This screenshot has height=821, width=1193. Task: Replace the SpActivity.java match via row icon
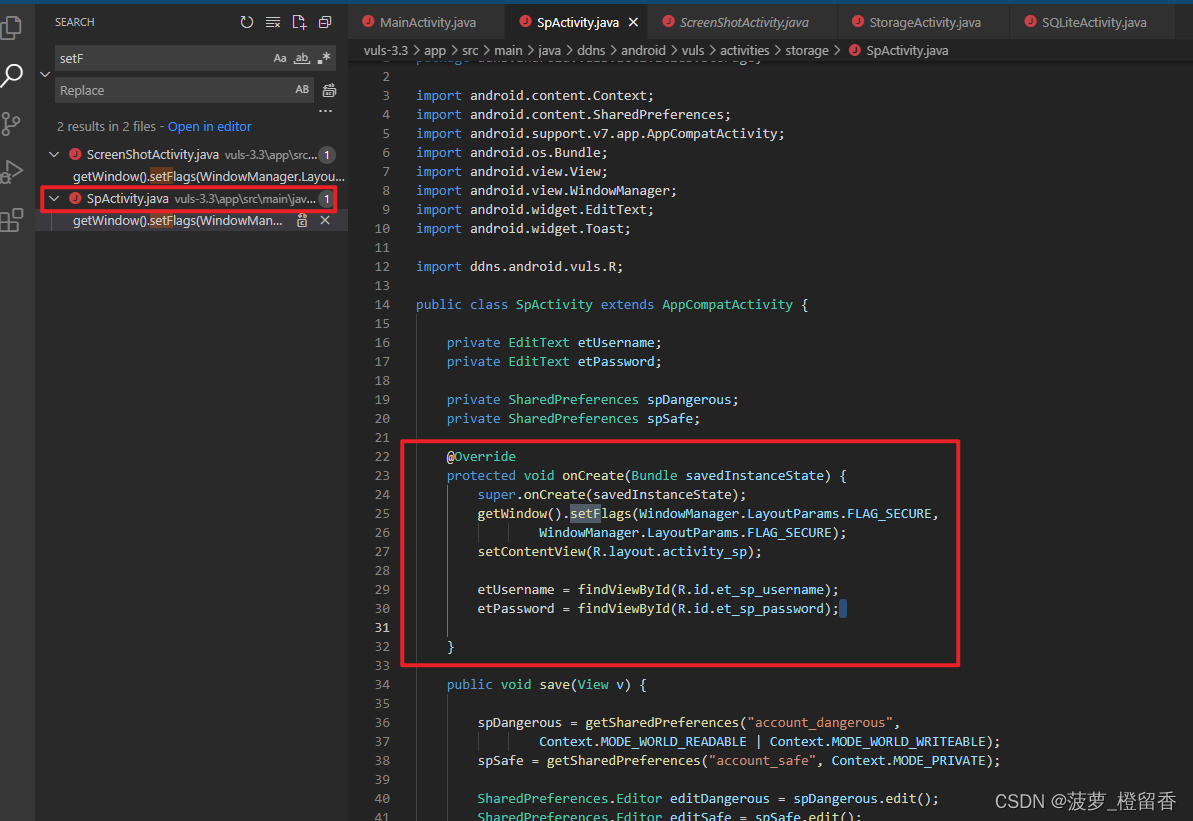coord(302,221)
